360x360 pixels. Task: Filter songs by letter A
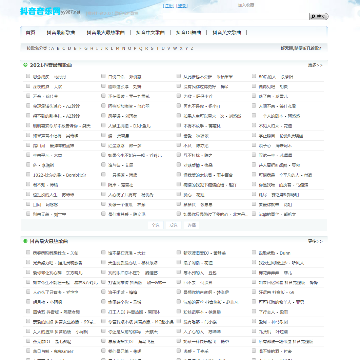point(53,48)
